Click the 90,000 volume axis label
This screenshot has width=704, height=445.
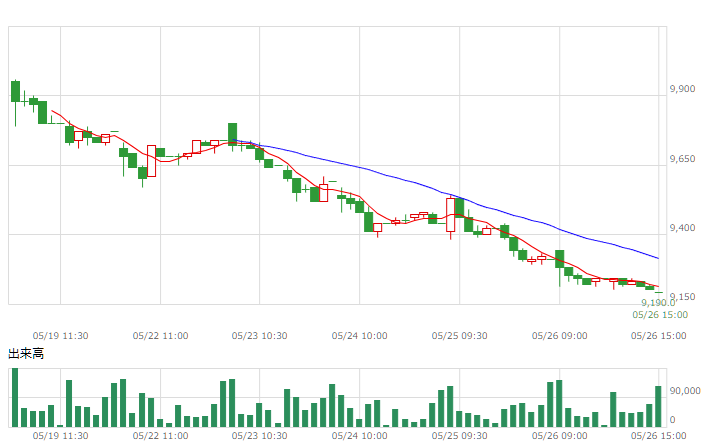tap(685, 391)
